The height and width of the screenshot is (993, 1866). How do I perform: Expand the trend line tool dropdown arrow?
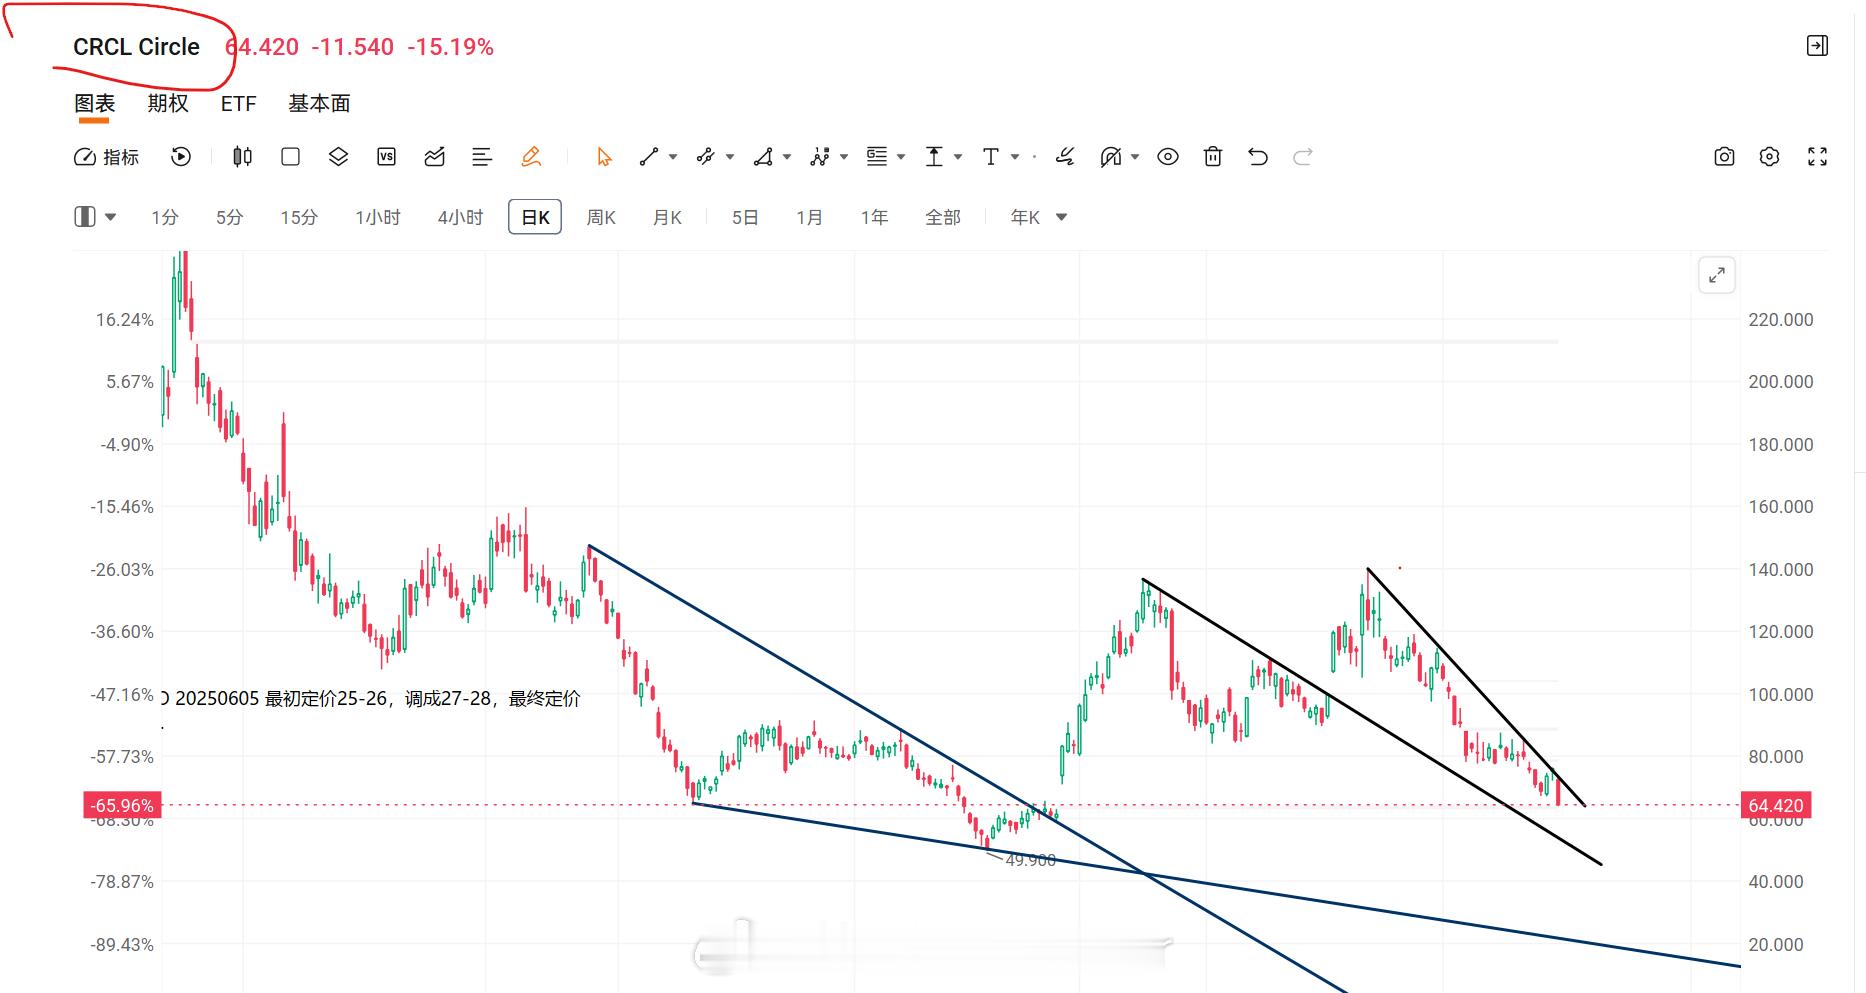673,157
